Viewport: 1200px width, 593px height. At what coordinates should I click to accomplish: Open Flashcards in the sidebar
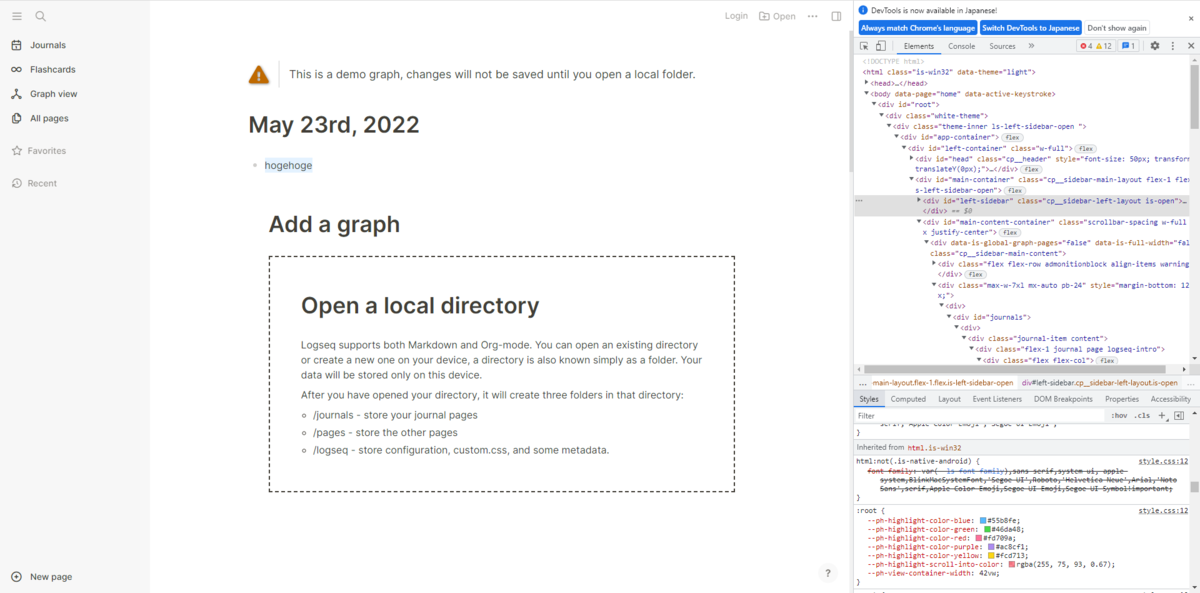[x=52, y=69]
